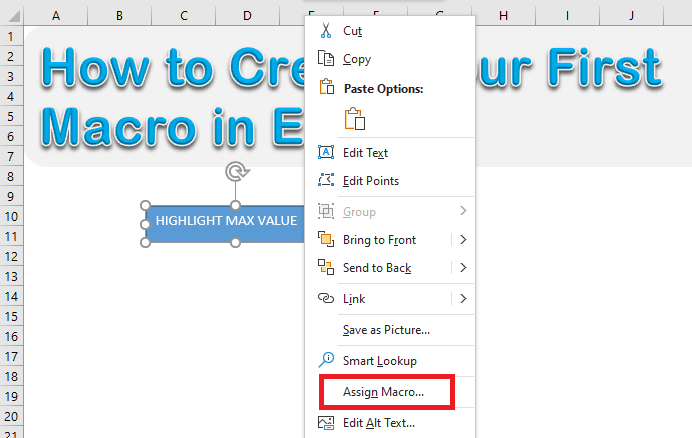This screenshot has width=692, height=438.
Task: Click the Bring to Front icon
Action: (x=326, y=239)
